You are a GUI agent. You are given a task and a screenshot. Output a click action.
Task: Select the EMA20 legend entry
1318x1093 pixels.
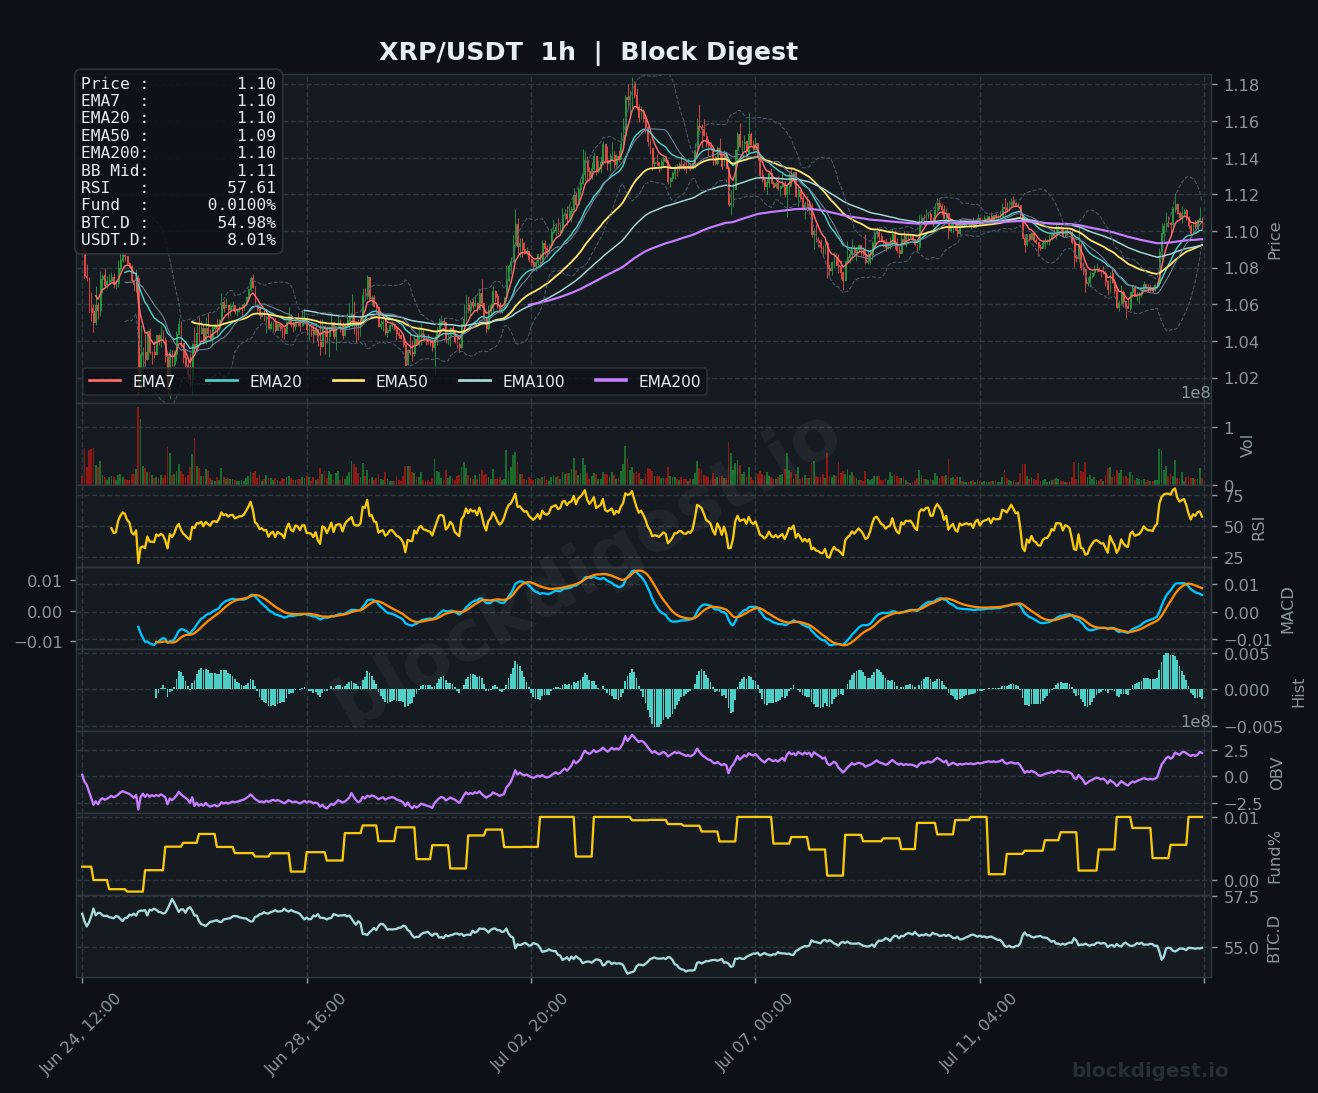(254, 381)
